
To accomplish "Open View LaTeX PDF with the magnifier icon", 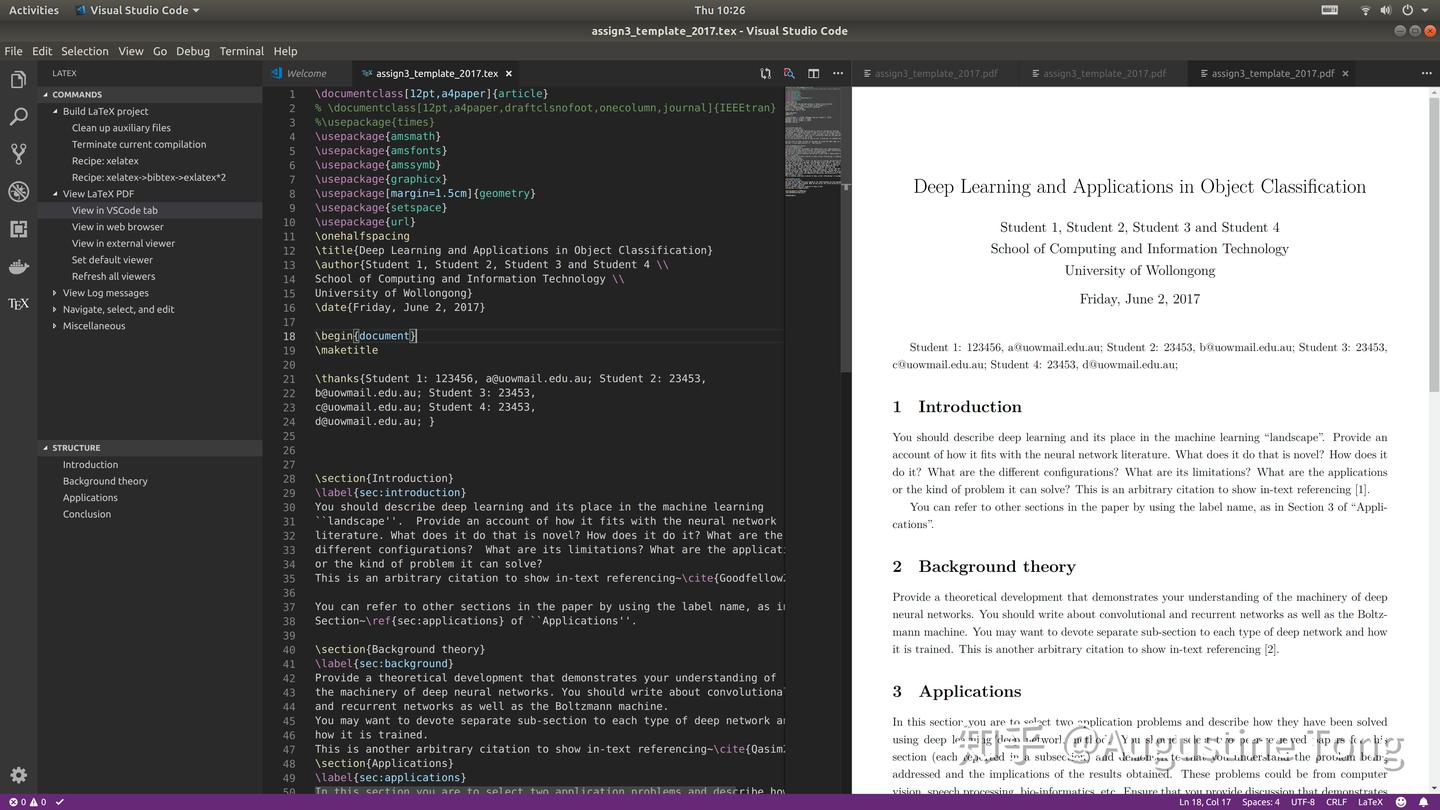I will pos(789,73).
